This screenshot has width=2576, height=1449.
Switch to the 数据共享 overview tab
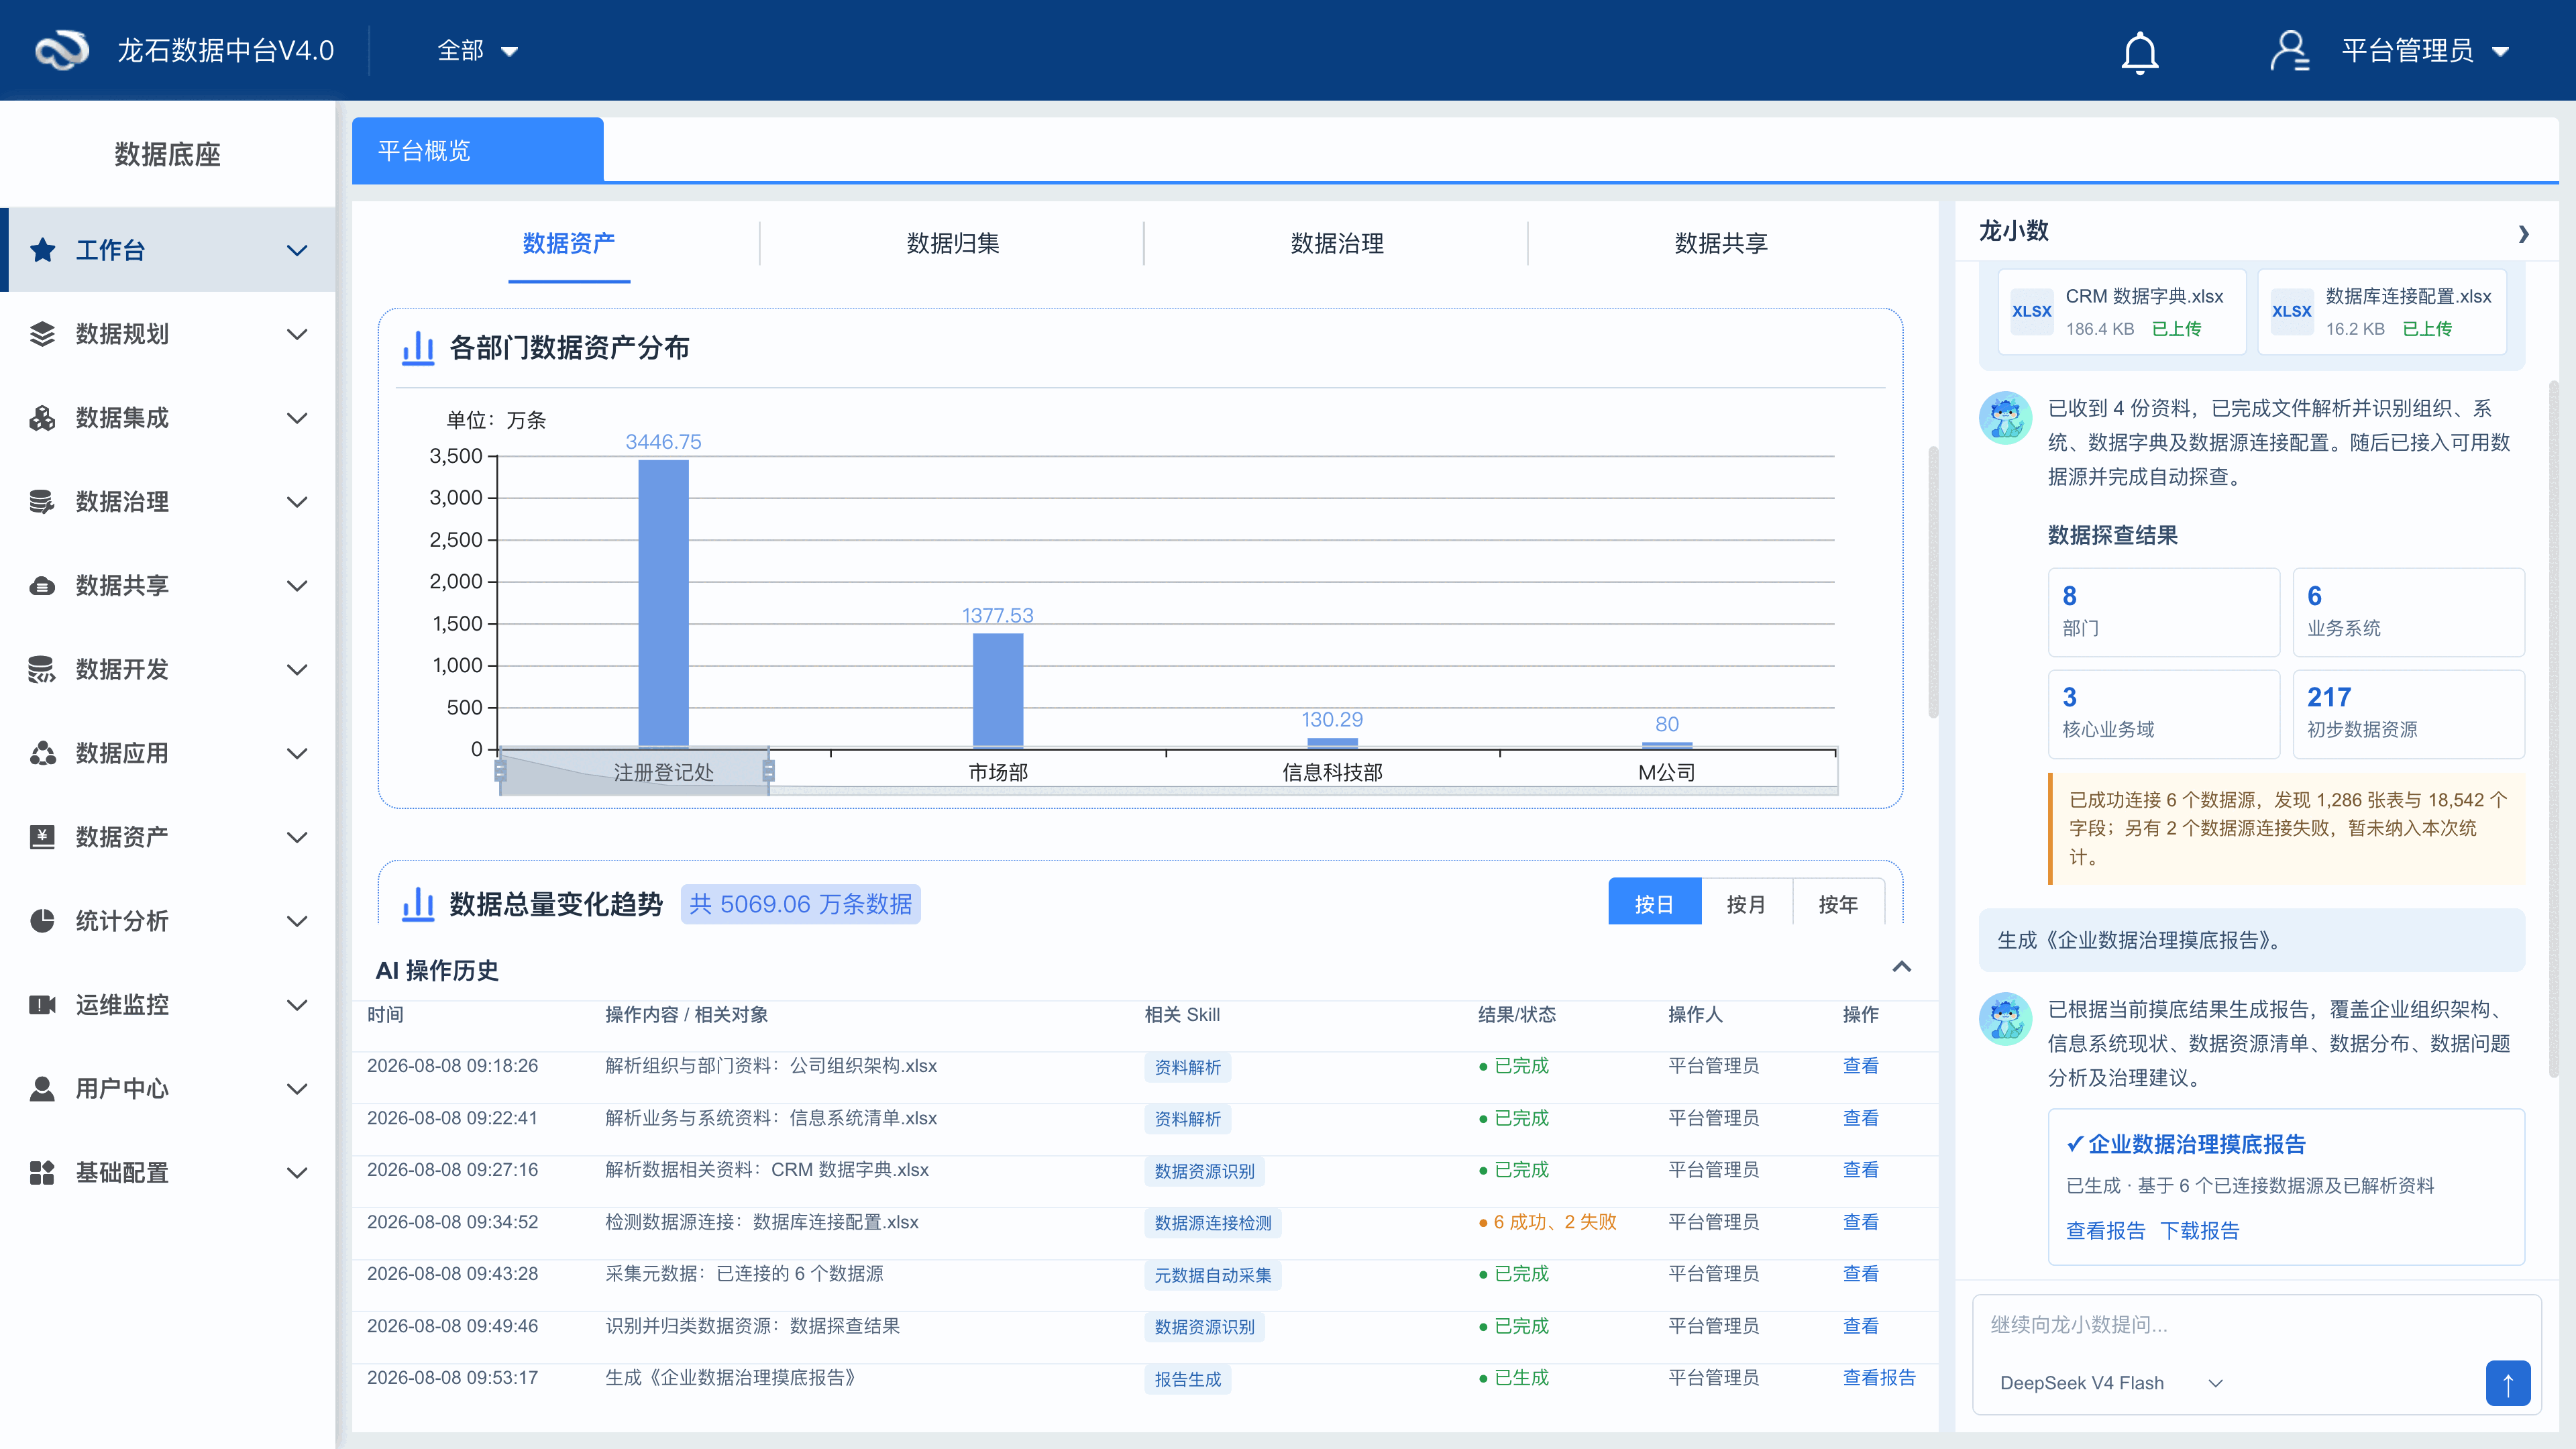point(1721,243)
